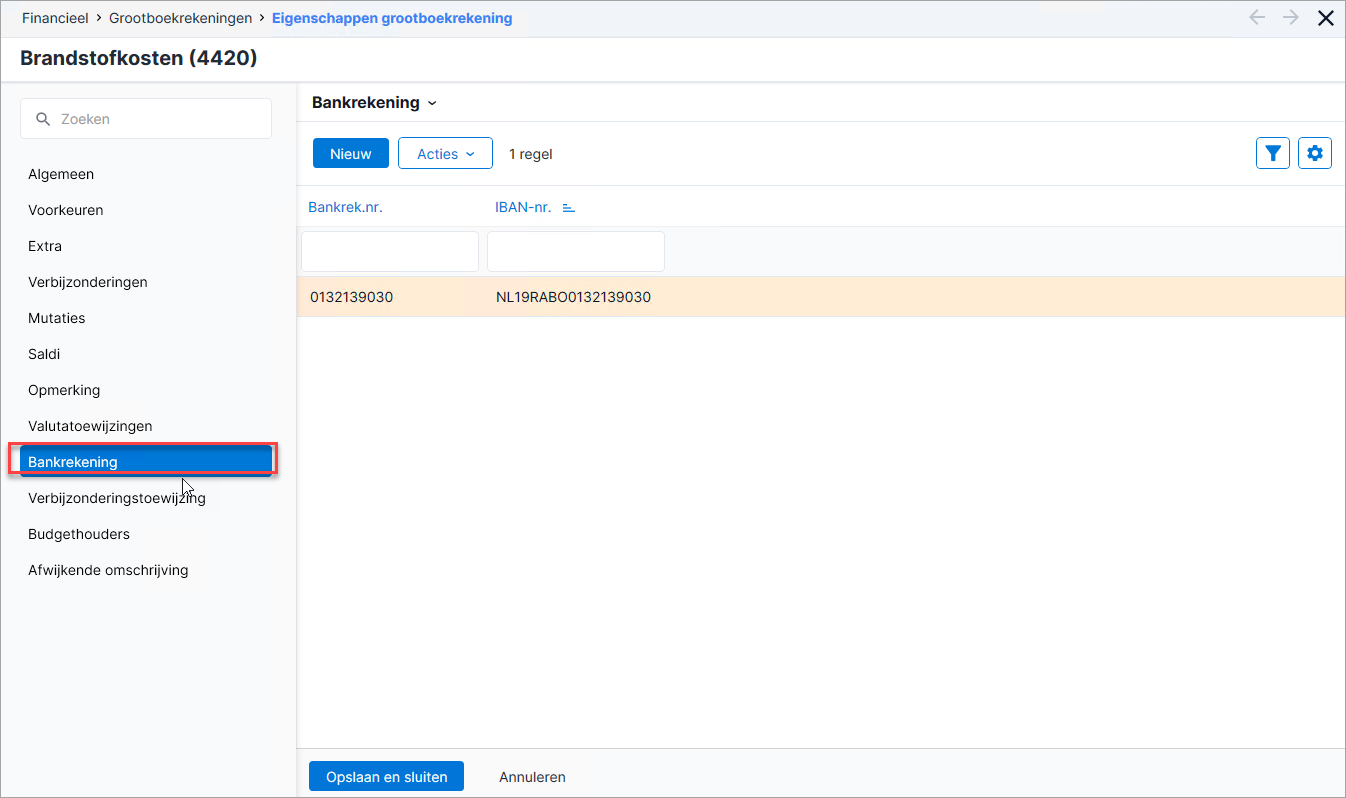
Task: Go to the previous record arrow
Action: click(x=1257, y=18)
